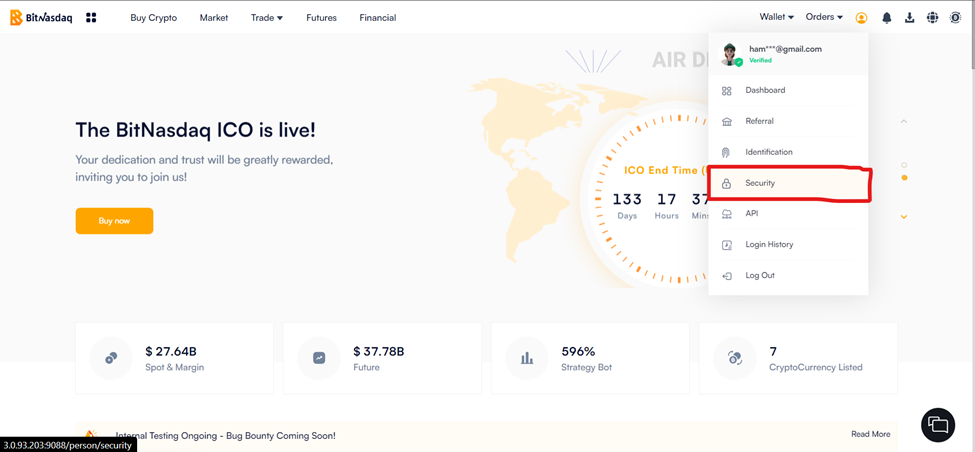This screenshot has width=975, height=452.
Task: Expand the Wallet dropdown
Action: point(776,17)
